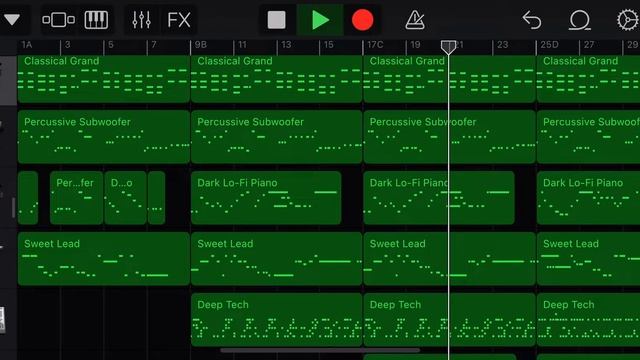Switch to the Tracks view icon
The height and width of the screenshot is (360, 640).
tap(58, 20)
